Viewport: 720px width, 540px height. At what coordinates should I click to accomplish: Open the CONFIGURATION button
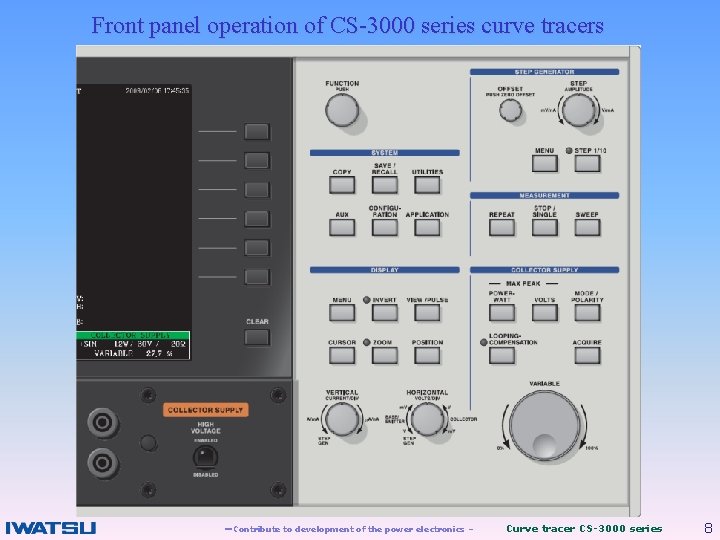coord(384,227)
